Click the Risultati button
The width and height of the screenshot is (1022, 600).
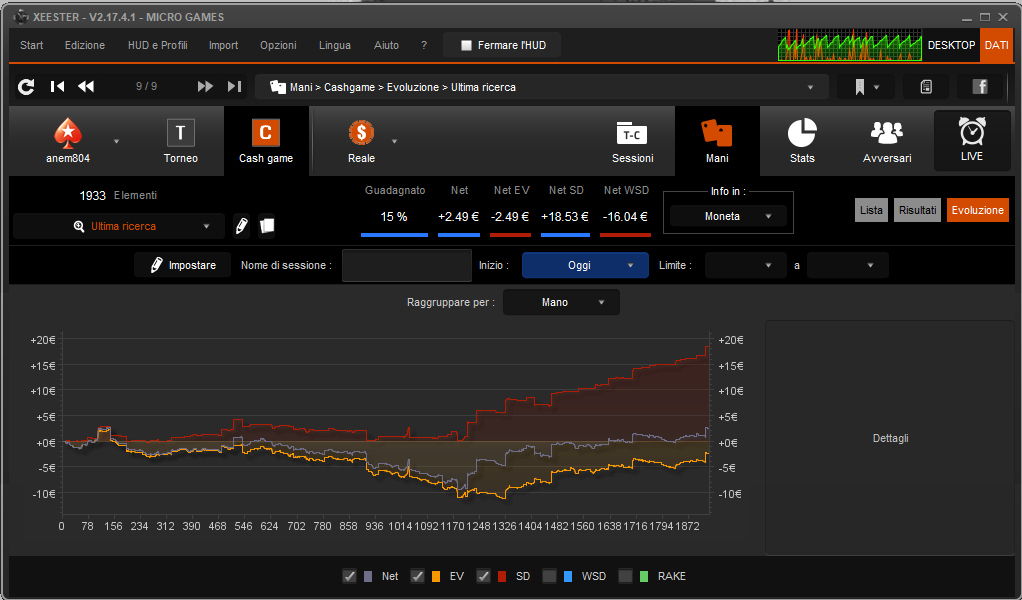[x=917, y=210]
